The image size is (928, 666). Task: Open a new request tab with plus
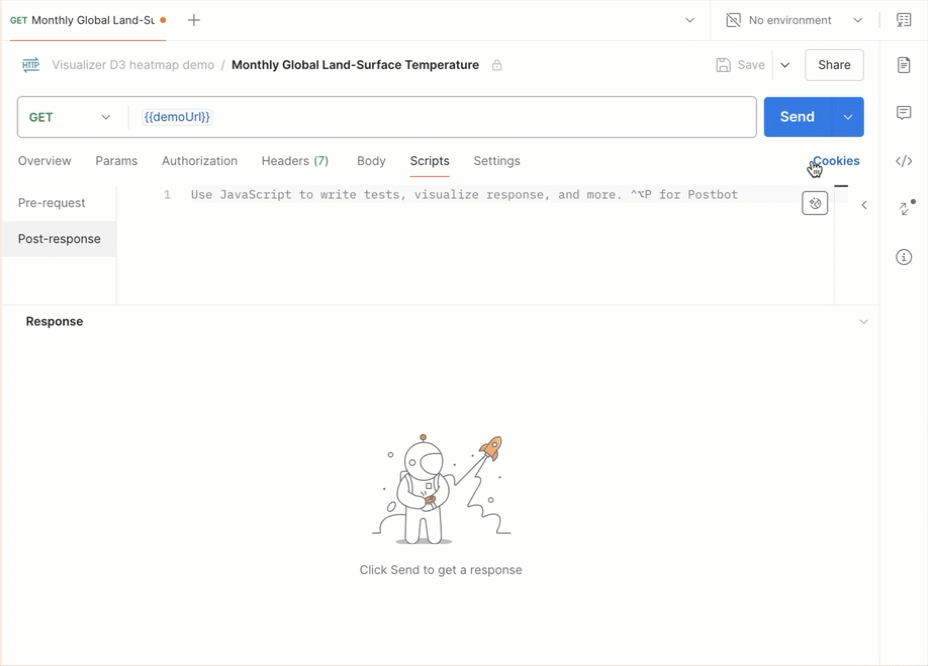tap(193, 19)
